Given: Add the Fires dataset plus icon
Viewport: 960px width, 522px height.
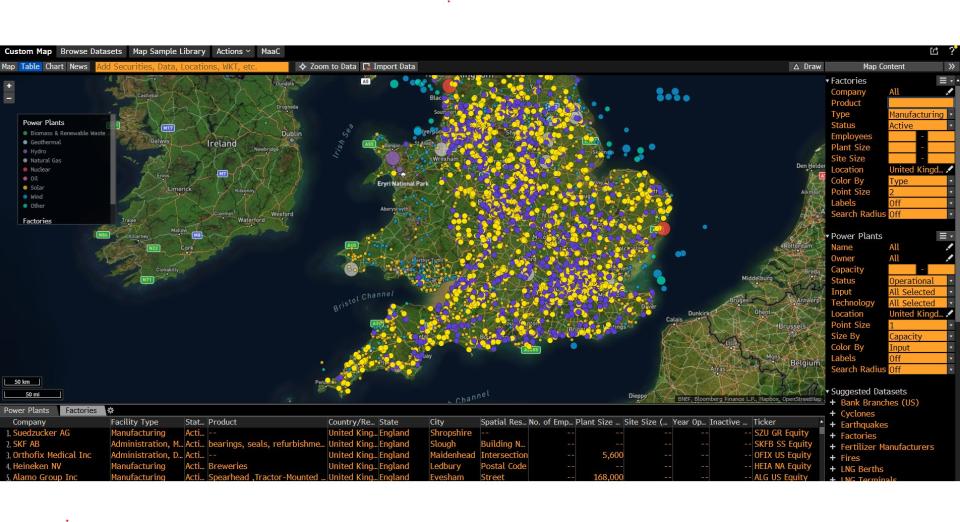Looking at the screenshot, I should pos(833,458).
